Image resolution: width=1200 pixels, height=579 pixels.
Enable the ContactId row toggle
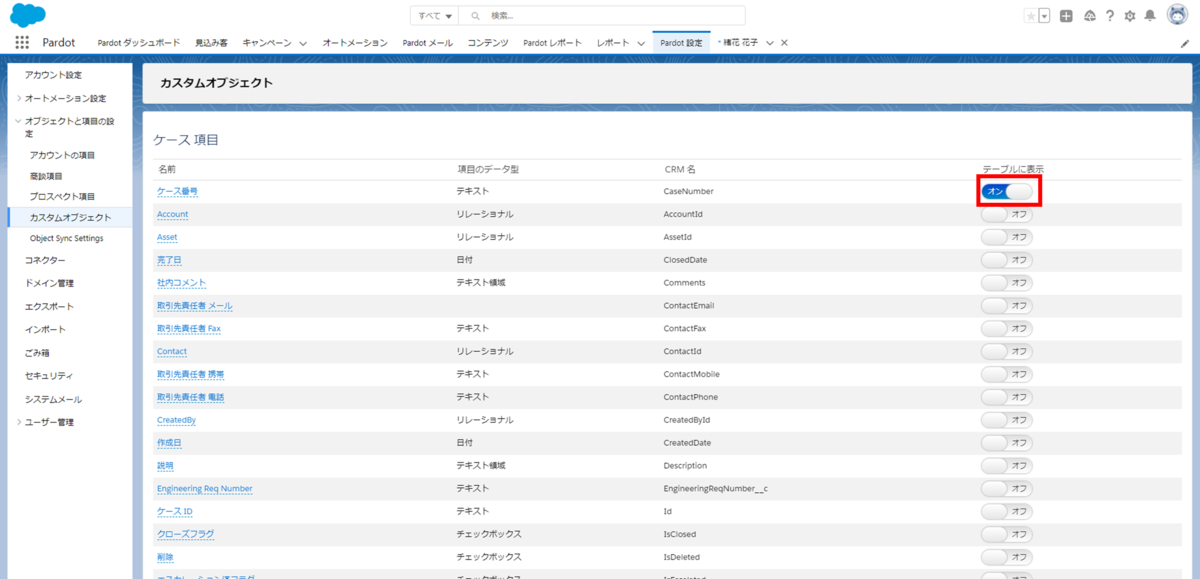tap(1007, 351)
